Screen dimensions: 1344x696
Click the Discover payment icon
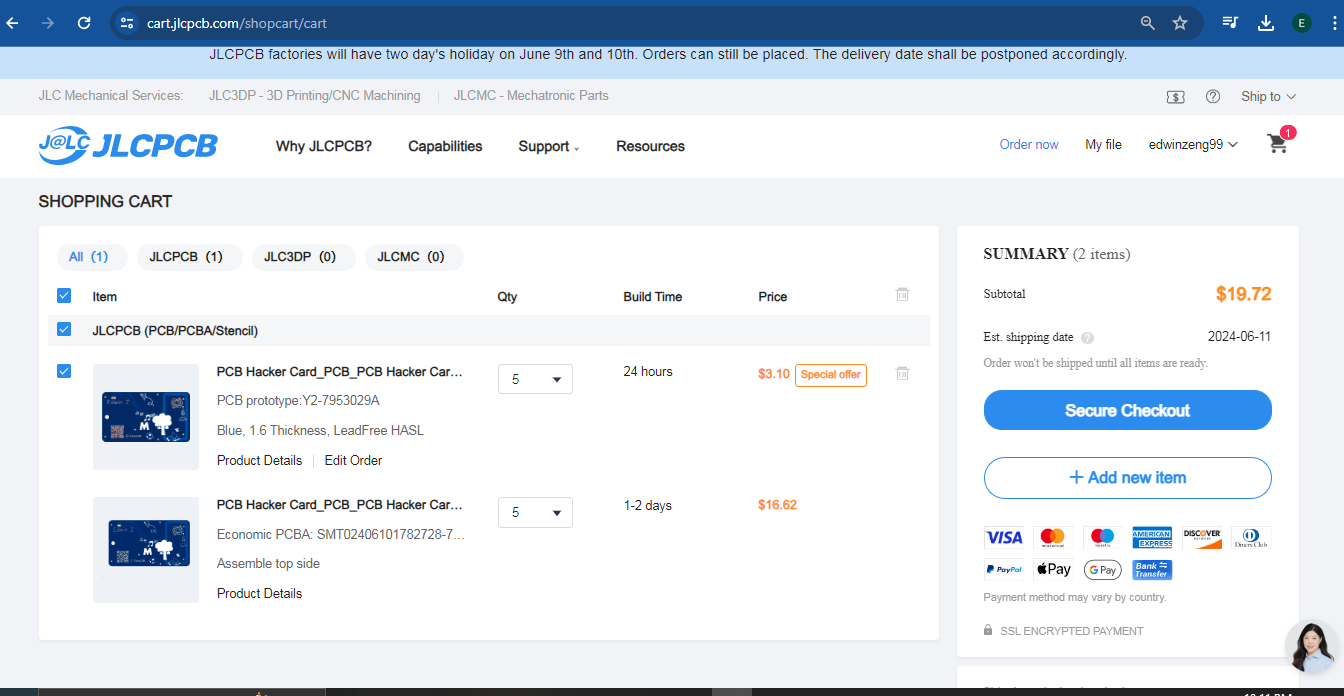tap(1202, 538)
